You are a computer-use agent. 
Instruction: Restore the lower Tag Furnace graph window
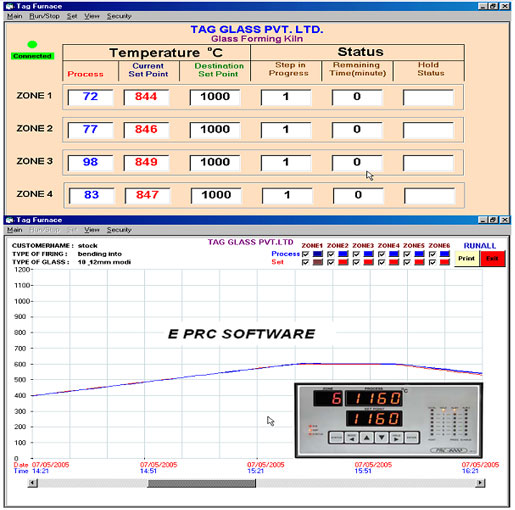494,220
